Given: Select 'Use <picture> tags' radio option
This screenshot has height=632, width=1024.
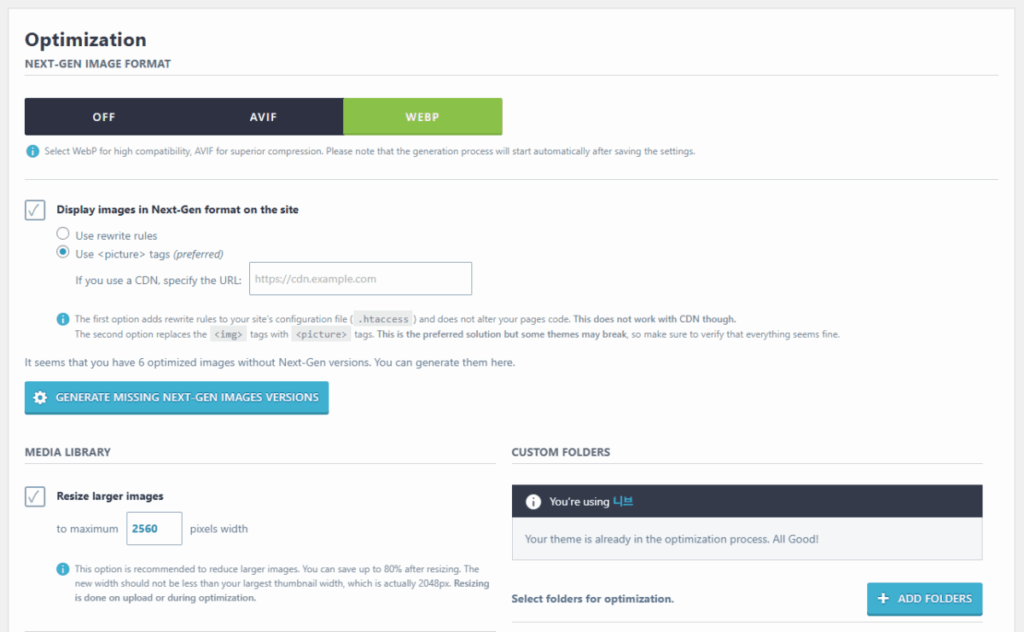Looking at the screenshot, I should click(63, 253).
